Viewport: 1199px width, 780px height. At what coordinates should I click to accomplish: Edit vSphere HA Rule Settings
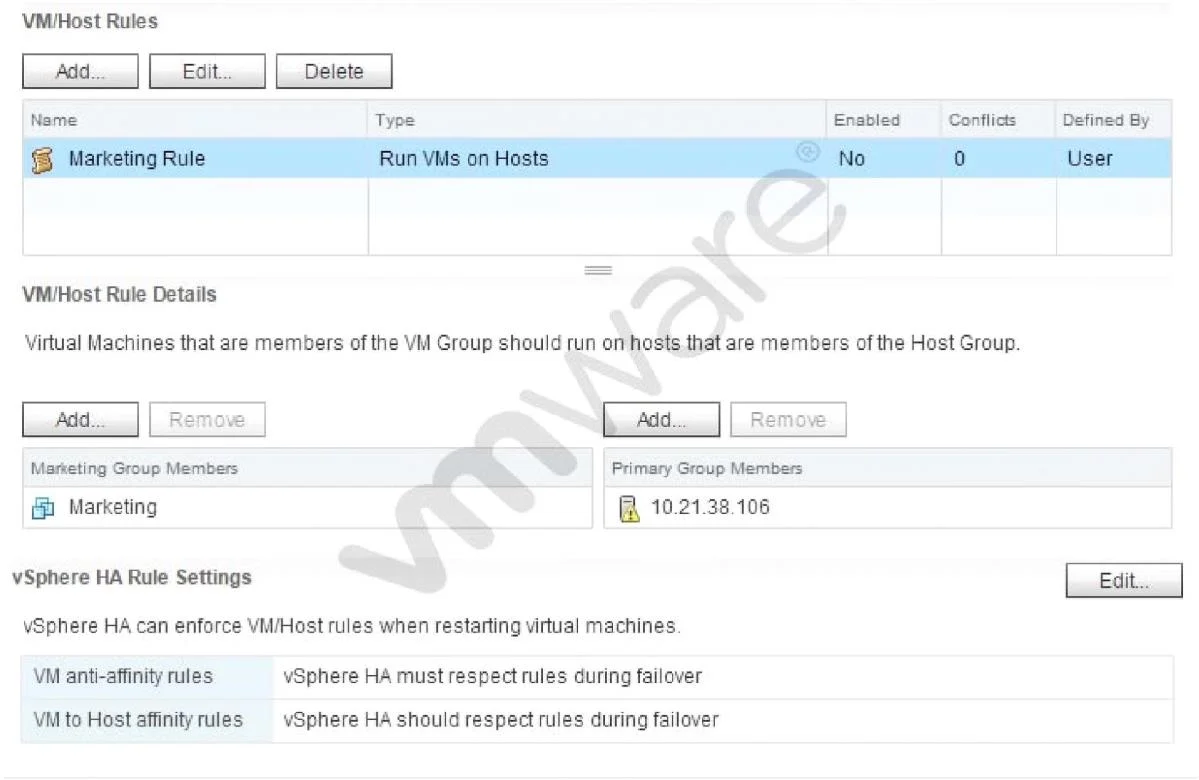pos(1124,580)
